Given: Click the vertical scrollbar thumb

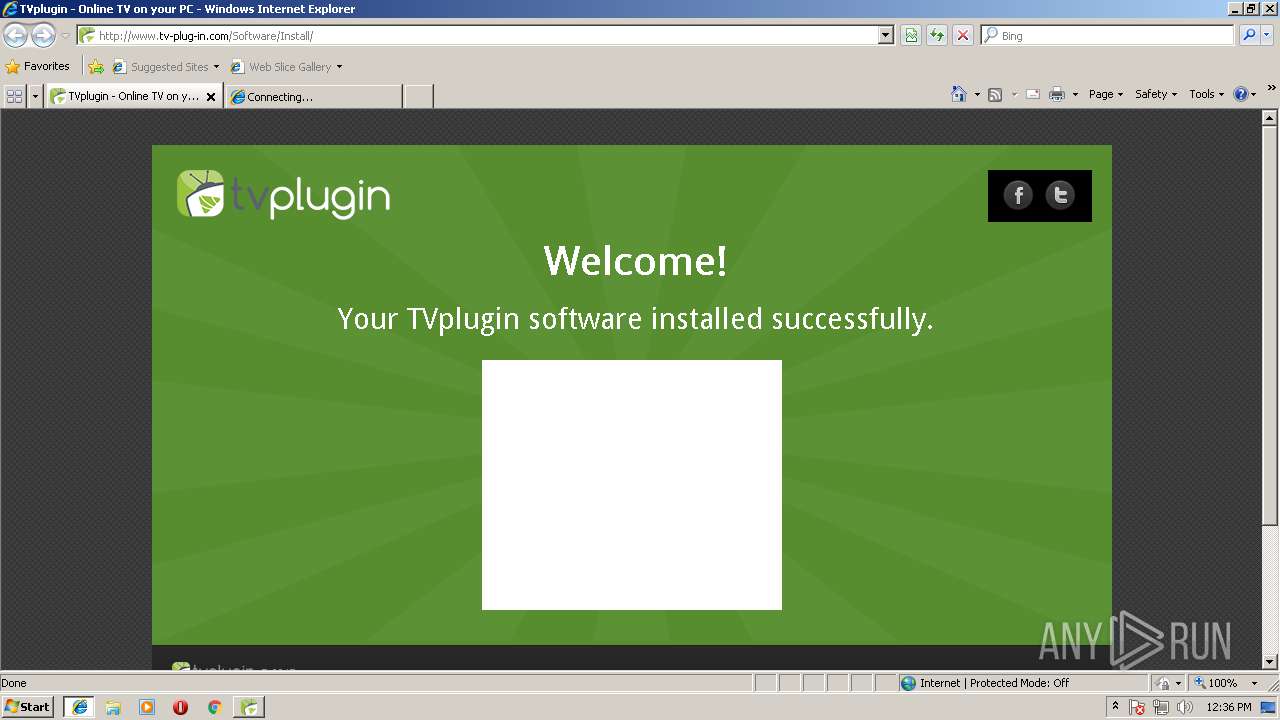Looking at the screenshot, I should [1270, 325].
